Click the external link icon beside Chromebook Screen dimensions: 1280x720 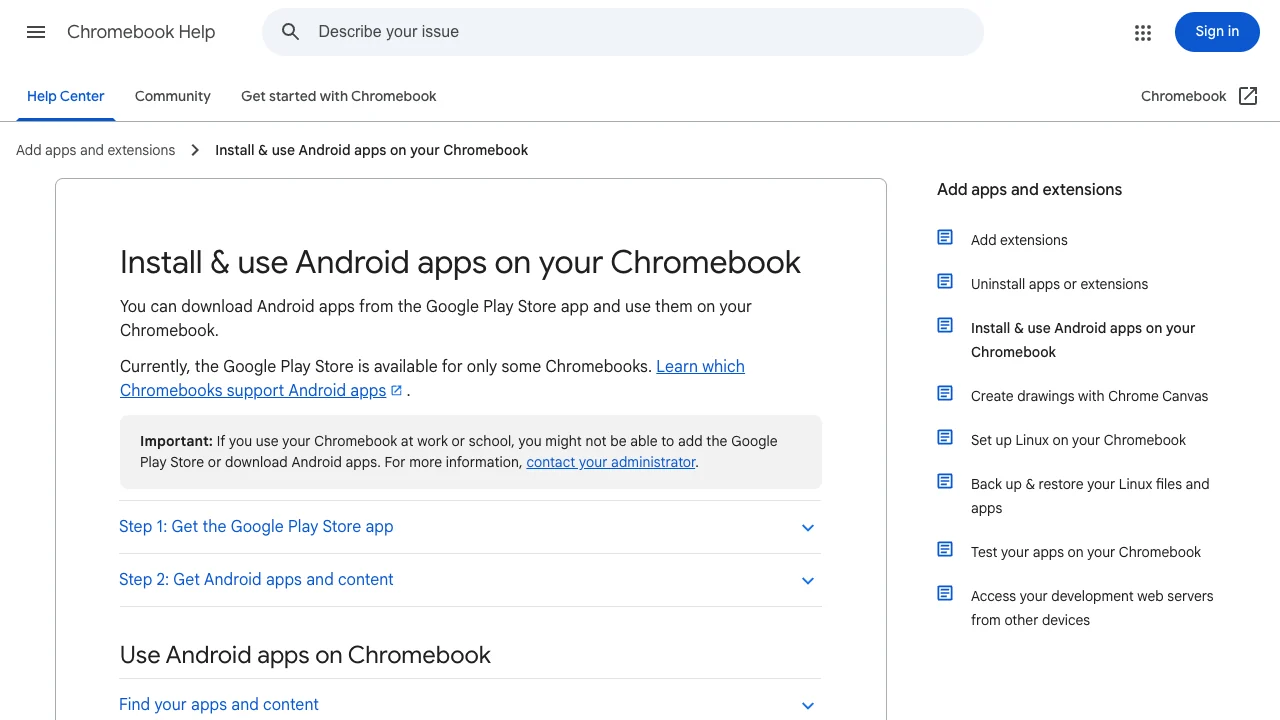1248,96
